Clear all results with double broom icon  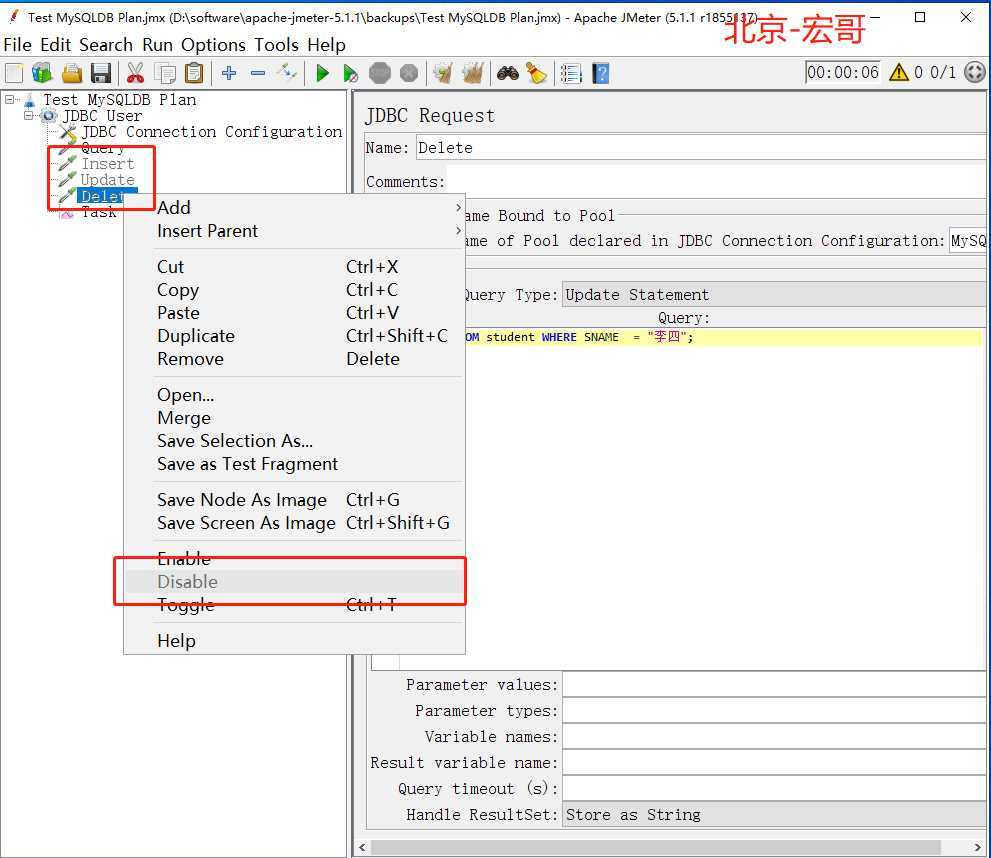pos(473,73)
